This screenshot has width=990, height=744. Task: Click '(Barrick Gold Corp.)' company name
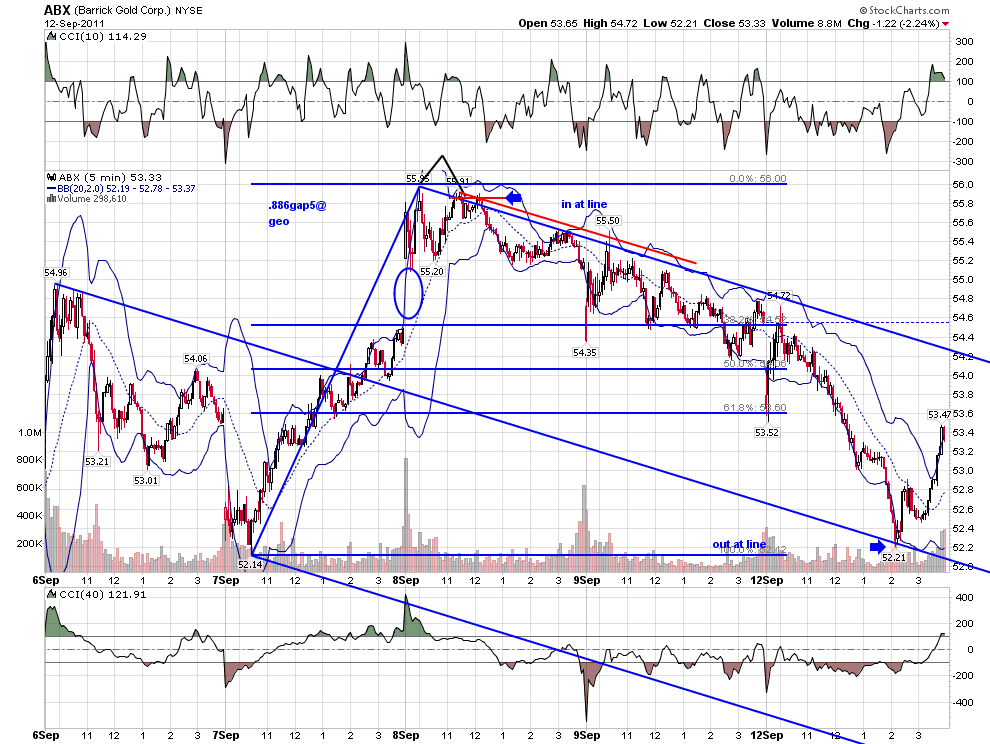(122, 11)
